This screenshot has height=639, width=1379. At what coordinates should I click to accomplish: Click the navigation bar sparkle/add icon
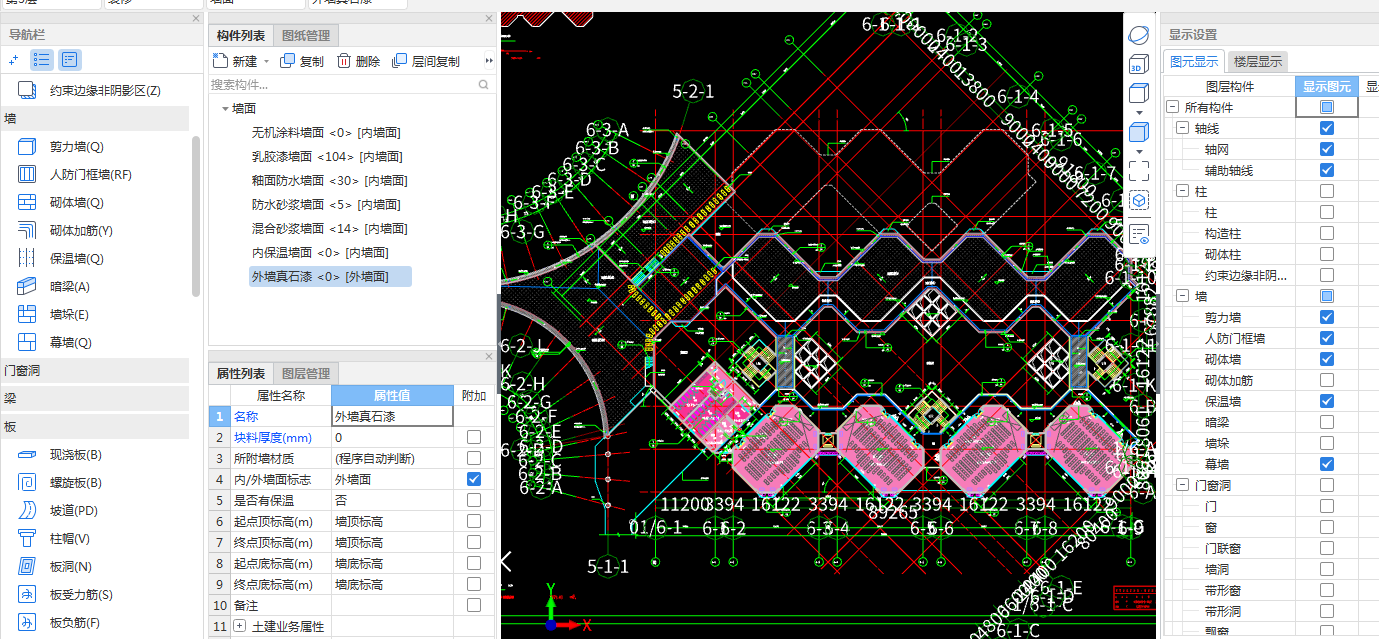(14, 60)
